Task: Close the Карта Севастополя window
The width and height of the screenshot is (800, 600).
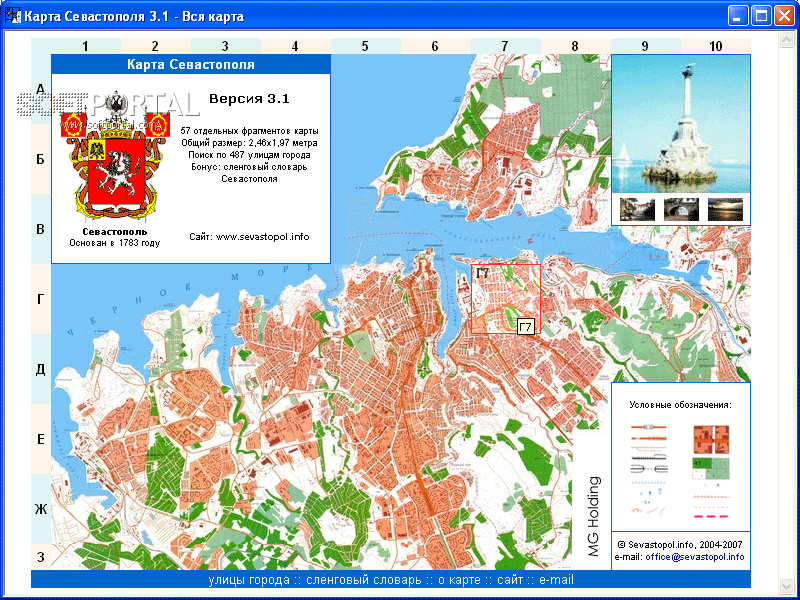Action: coord(784,16)
